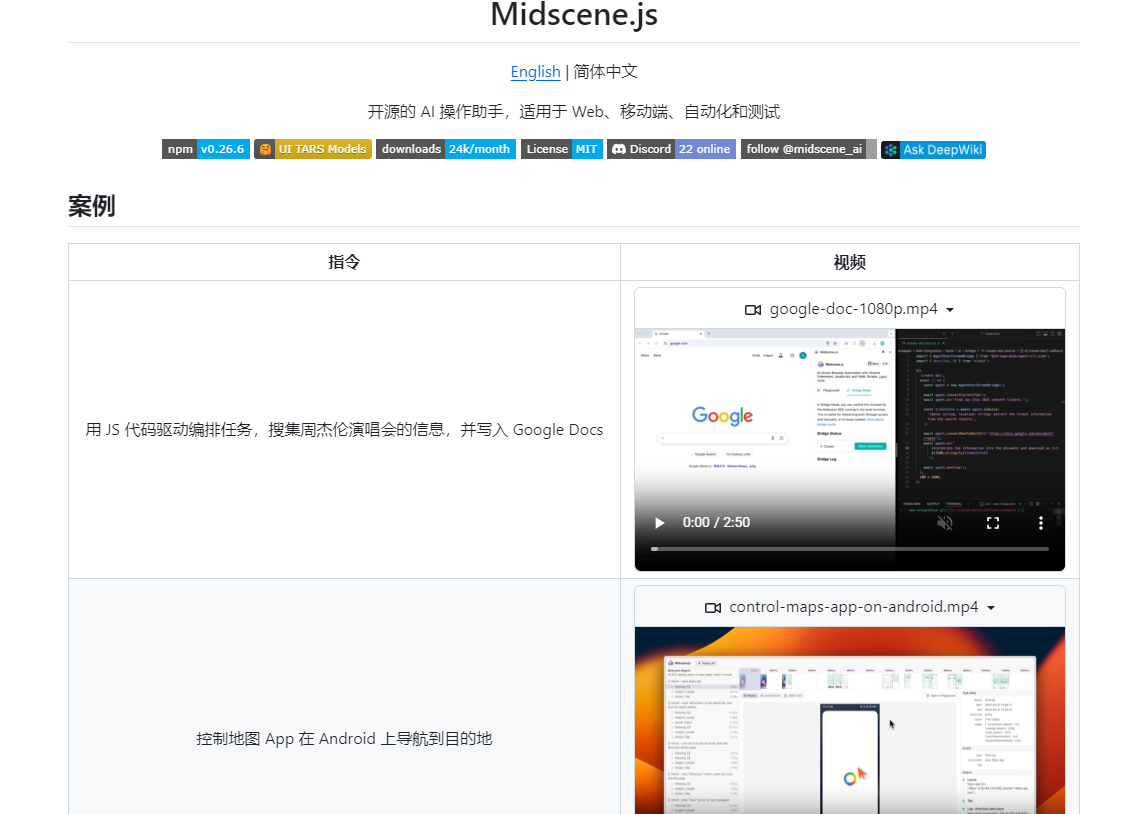The width and height of the screenshot is (1141, 814).
Task: Play the google-doc-1080p.mp4 video
Action: pyautogui.click(x=658, y=522)
